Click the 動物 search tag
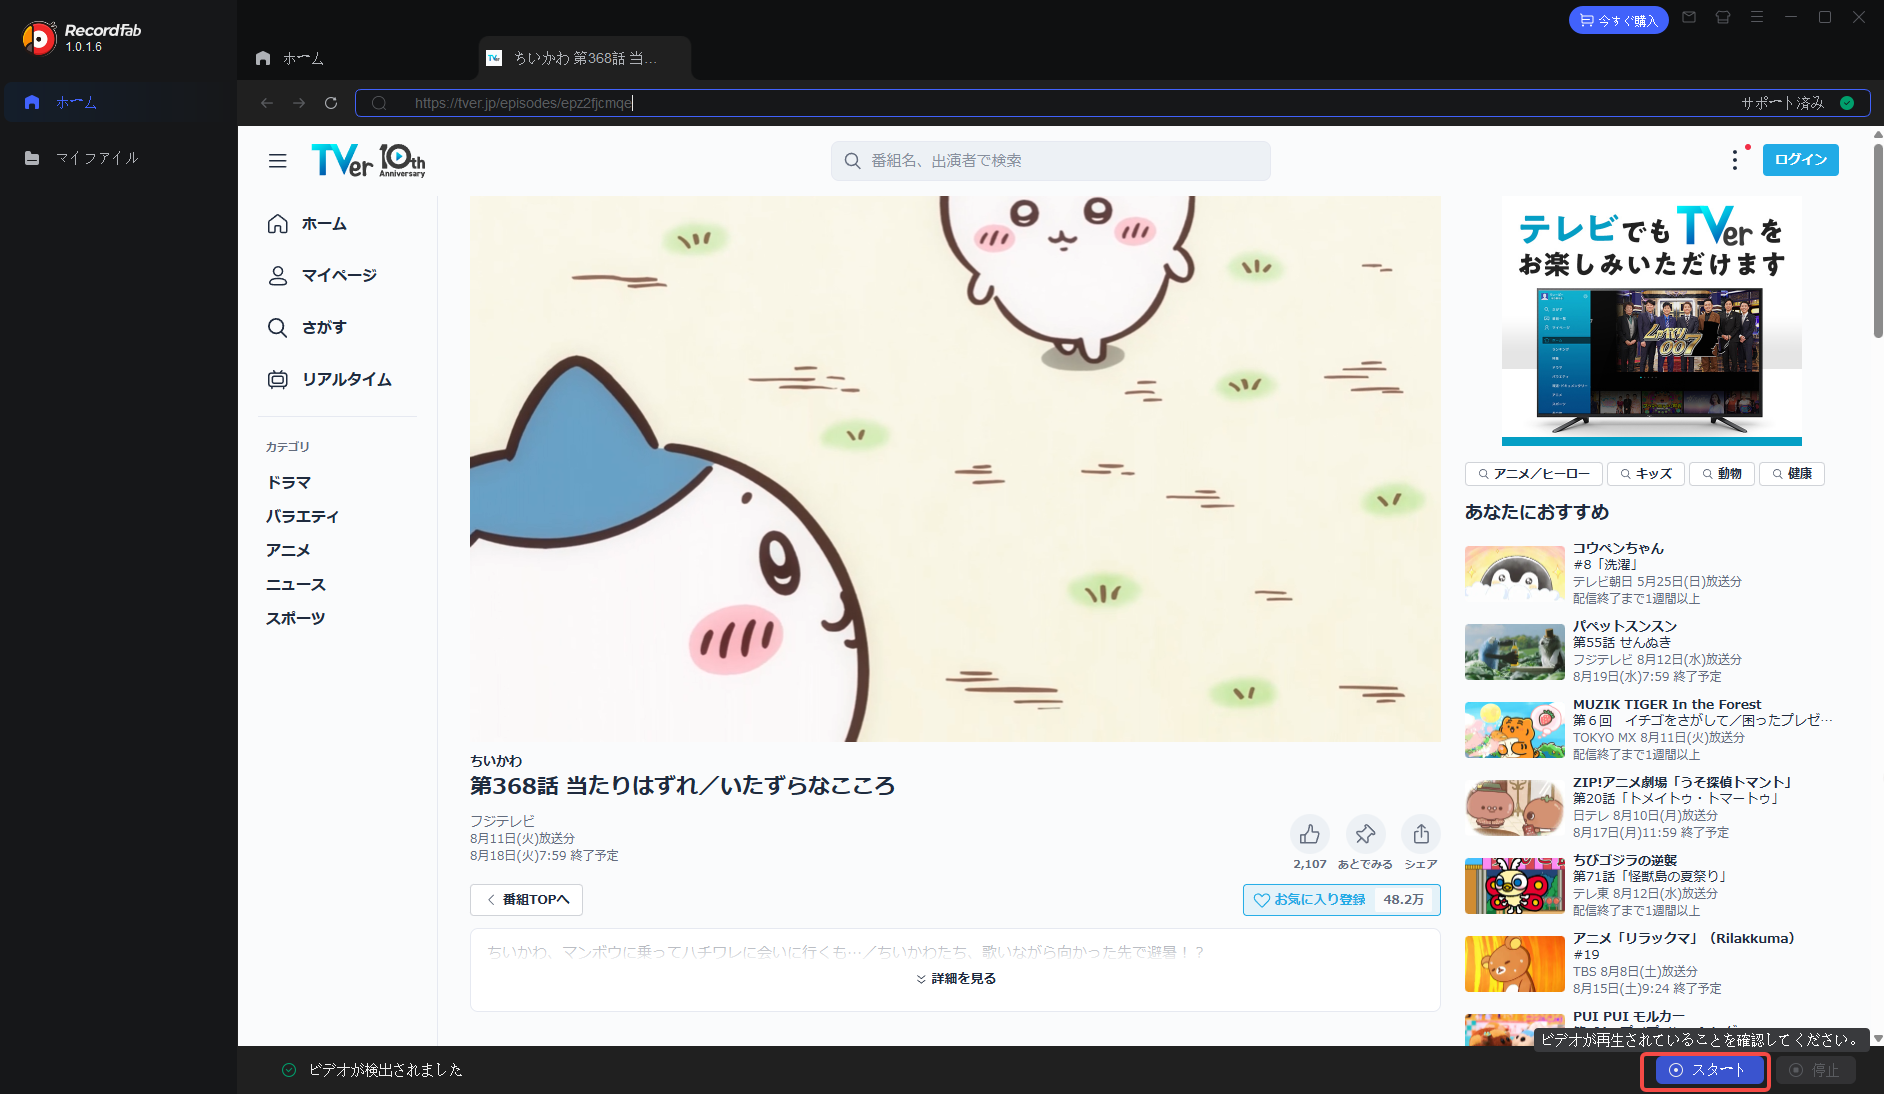The image size is (1884, 1094). tap(1722, 474)
